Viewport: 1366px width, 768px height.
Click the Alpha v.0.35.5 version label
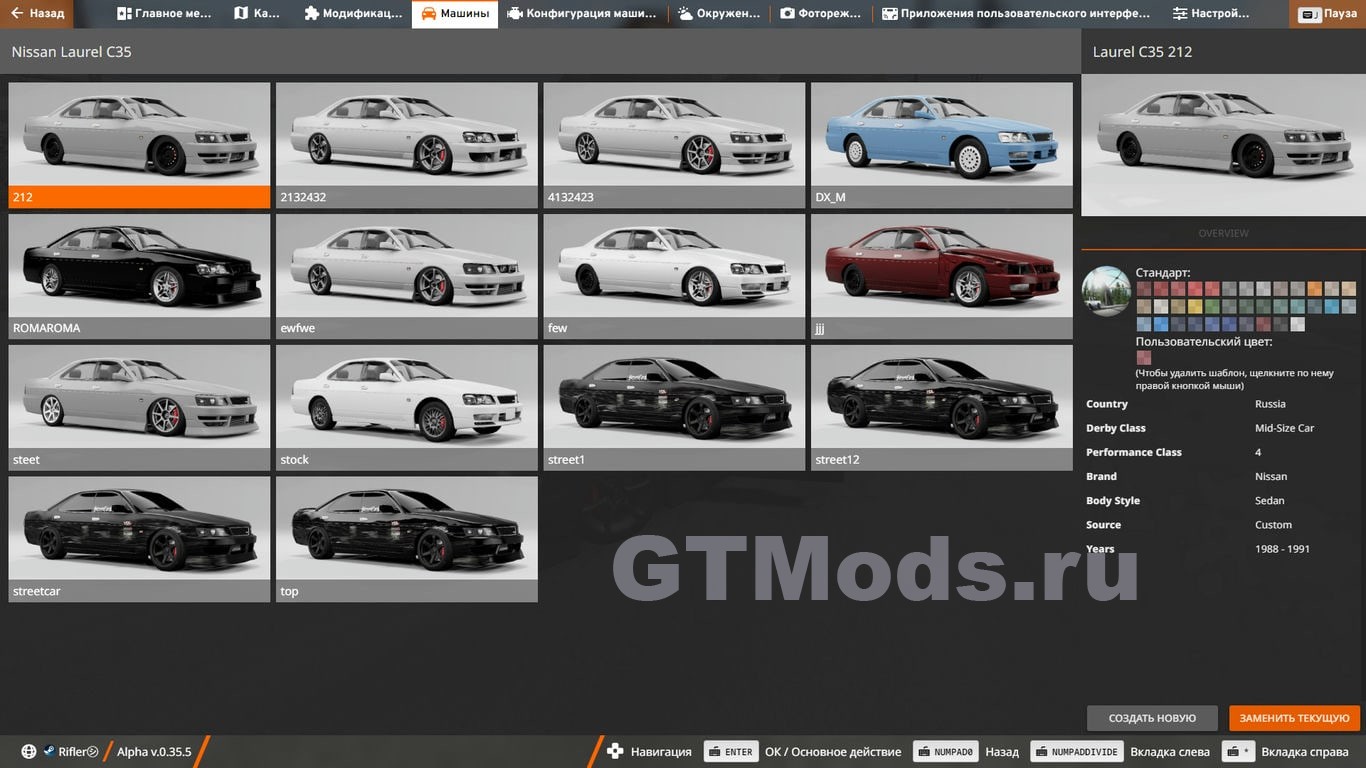(x=154, y=752)
